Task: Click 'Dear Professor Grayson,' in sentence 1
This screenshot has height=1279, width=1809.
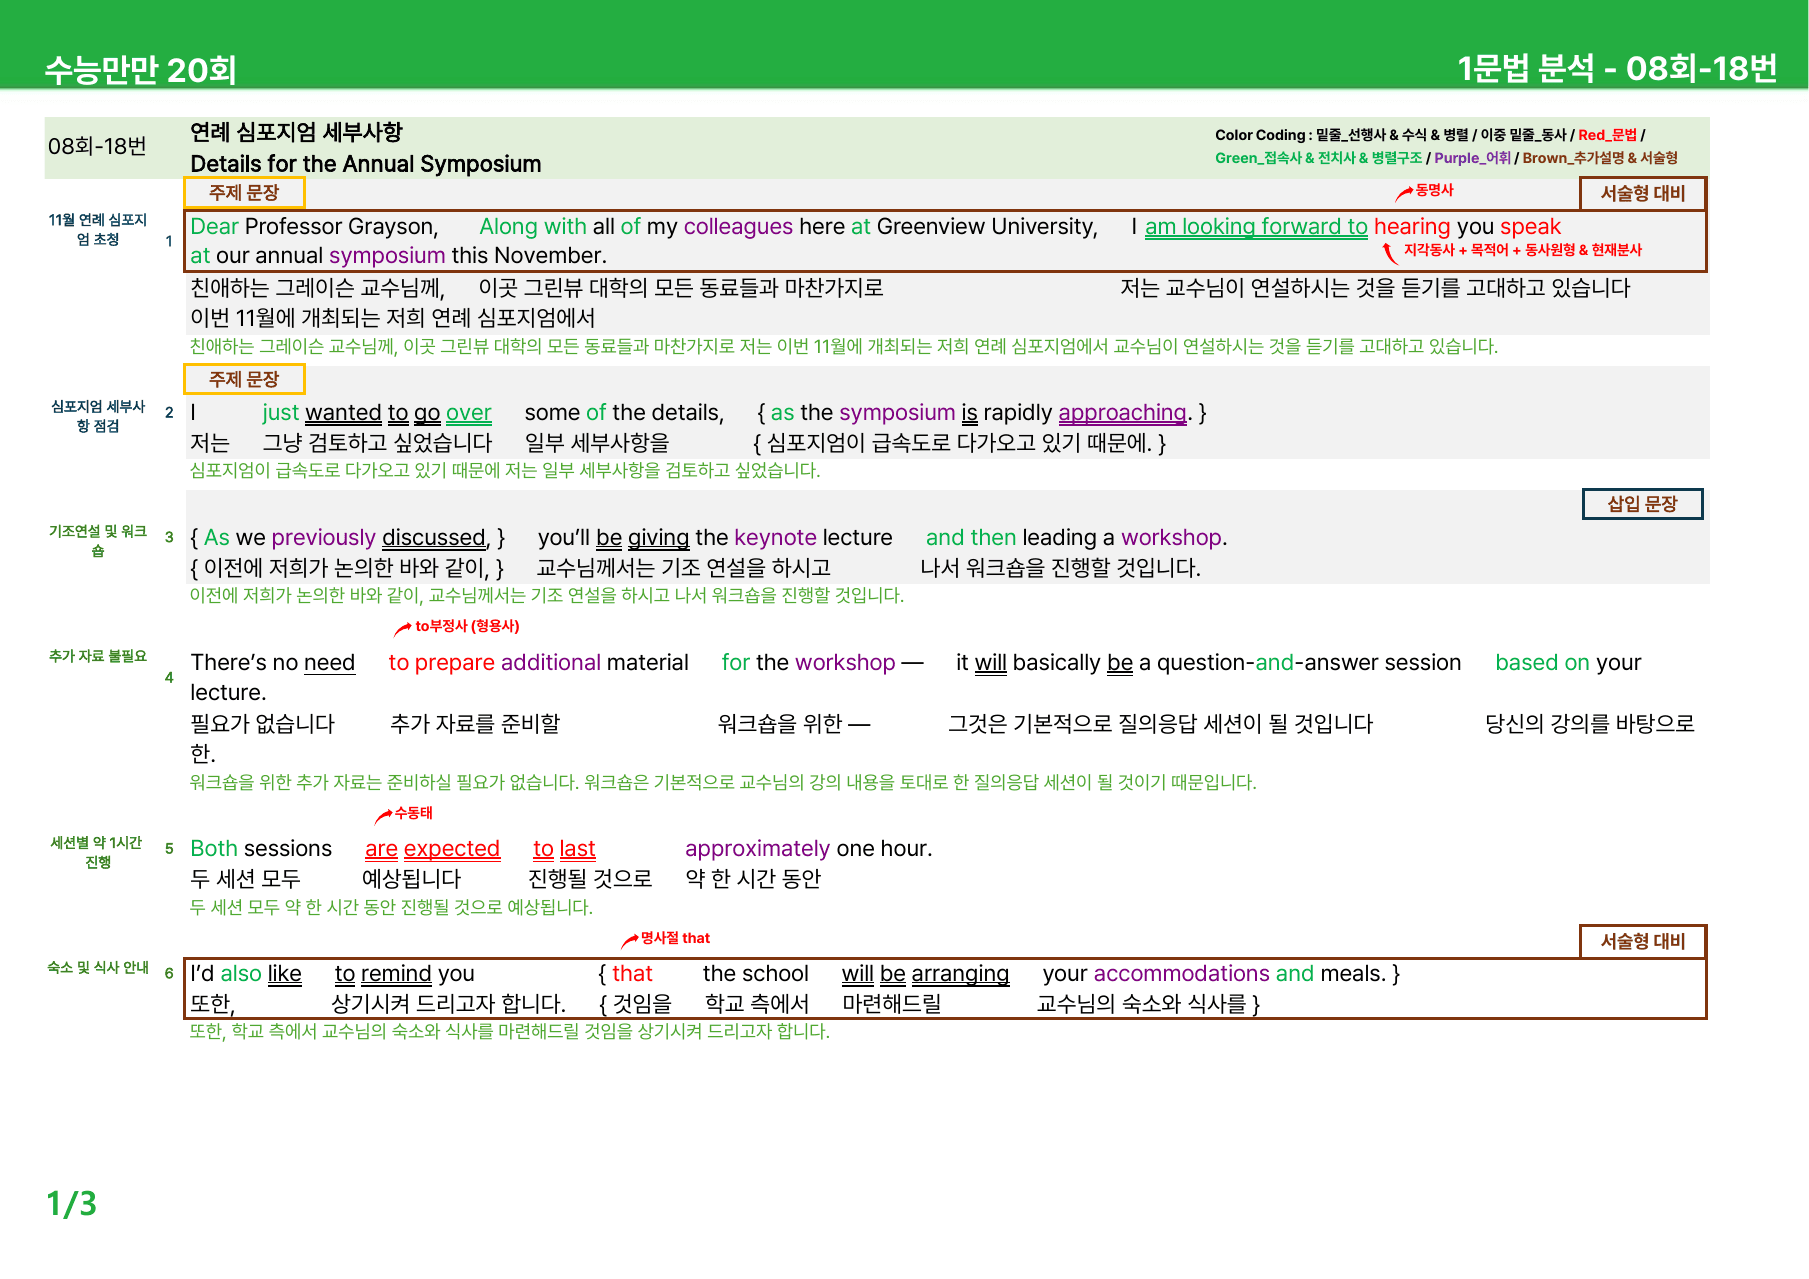Action: point(315,227)
